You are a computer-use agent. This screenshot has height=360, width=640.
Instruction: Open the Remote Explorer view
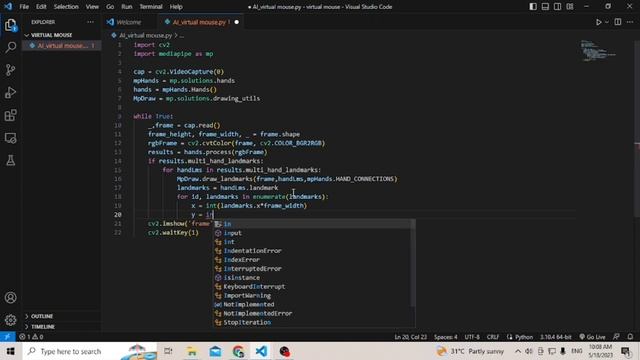point(11,138)
